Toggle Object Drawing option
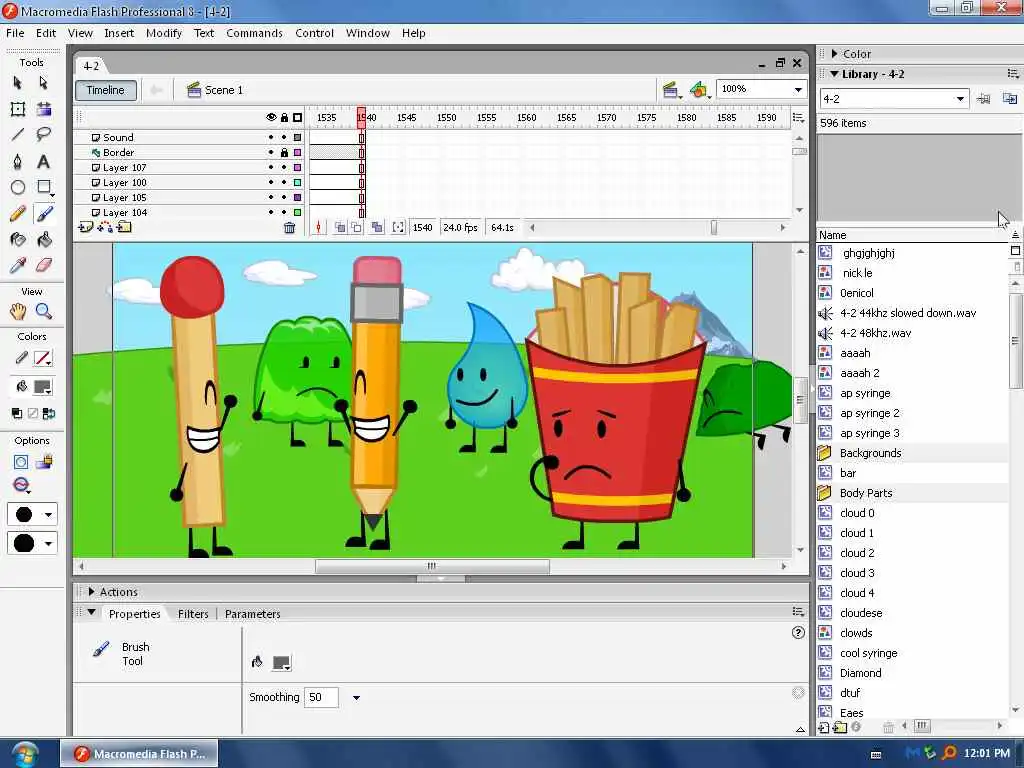This screenshot has height=768, width=1024. click(x=21, y=462)
